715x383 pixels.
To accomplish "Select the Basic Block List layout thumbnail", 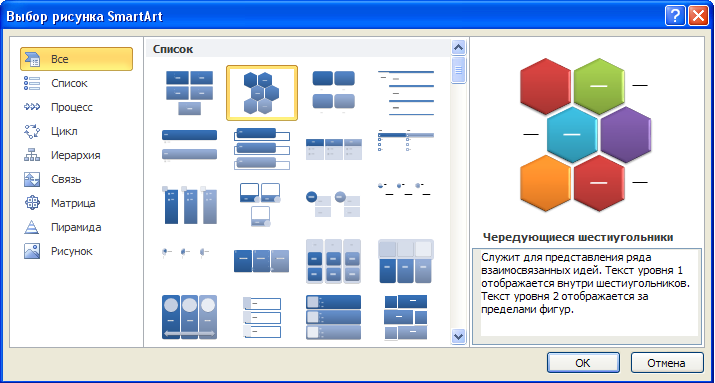I will (x=189, y=93).
